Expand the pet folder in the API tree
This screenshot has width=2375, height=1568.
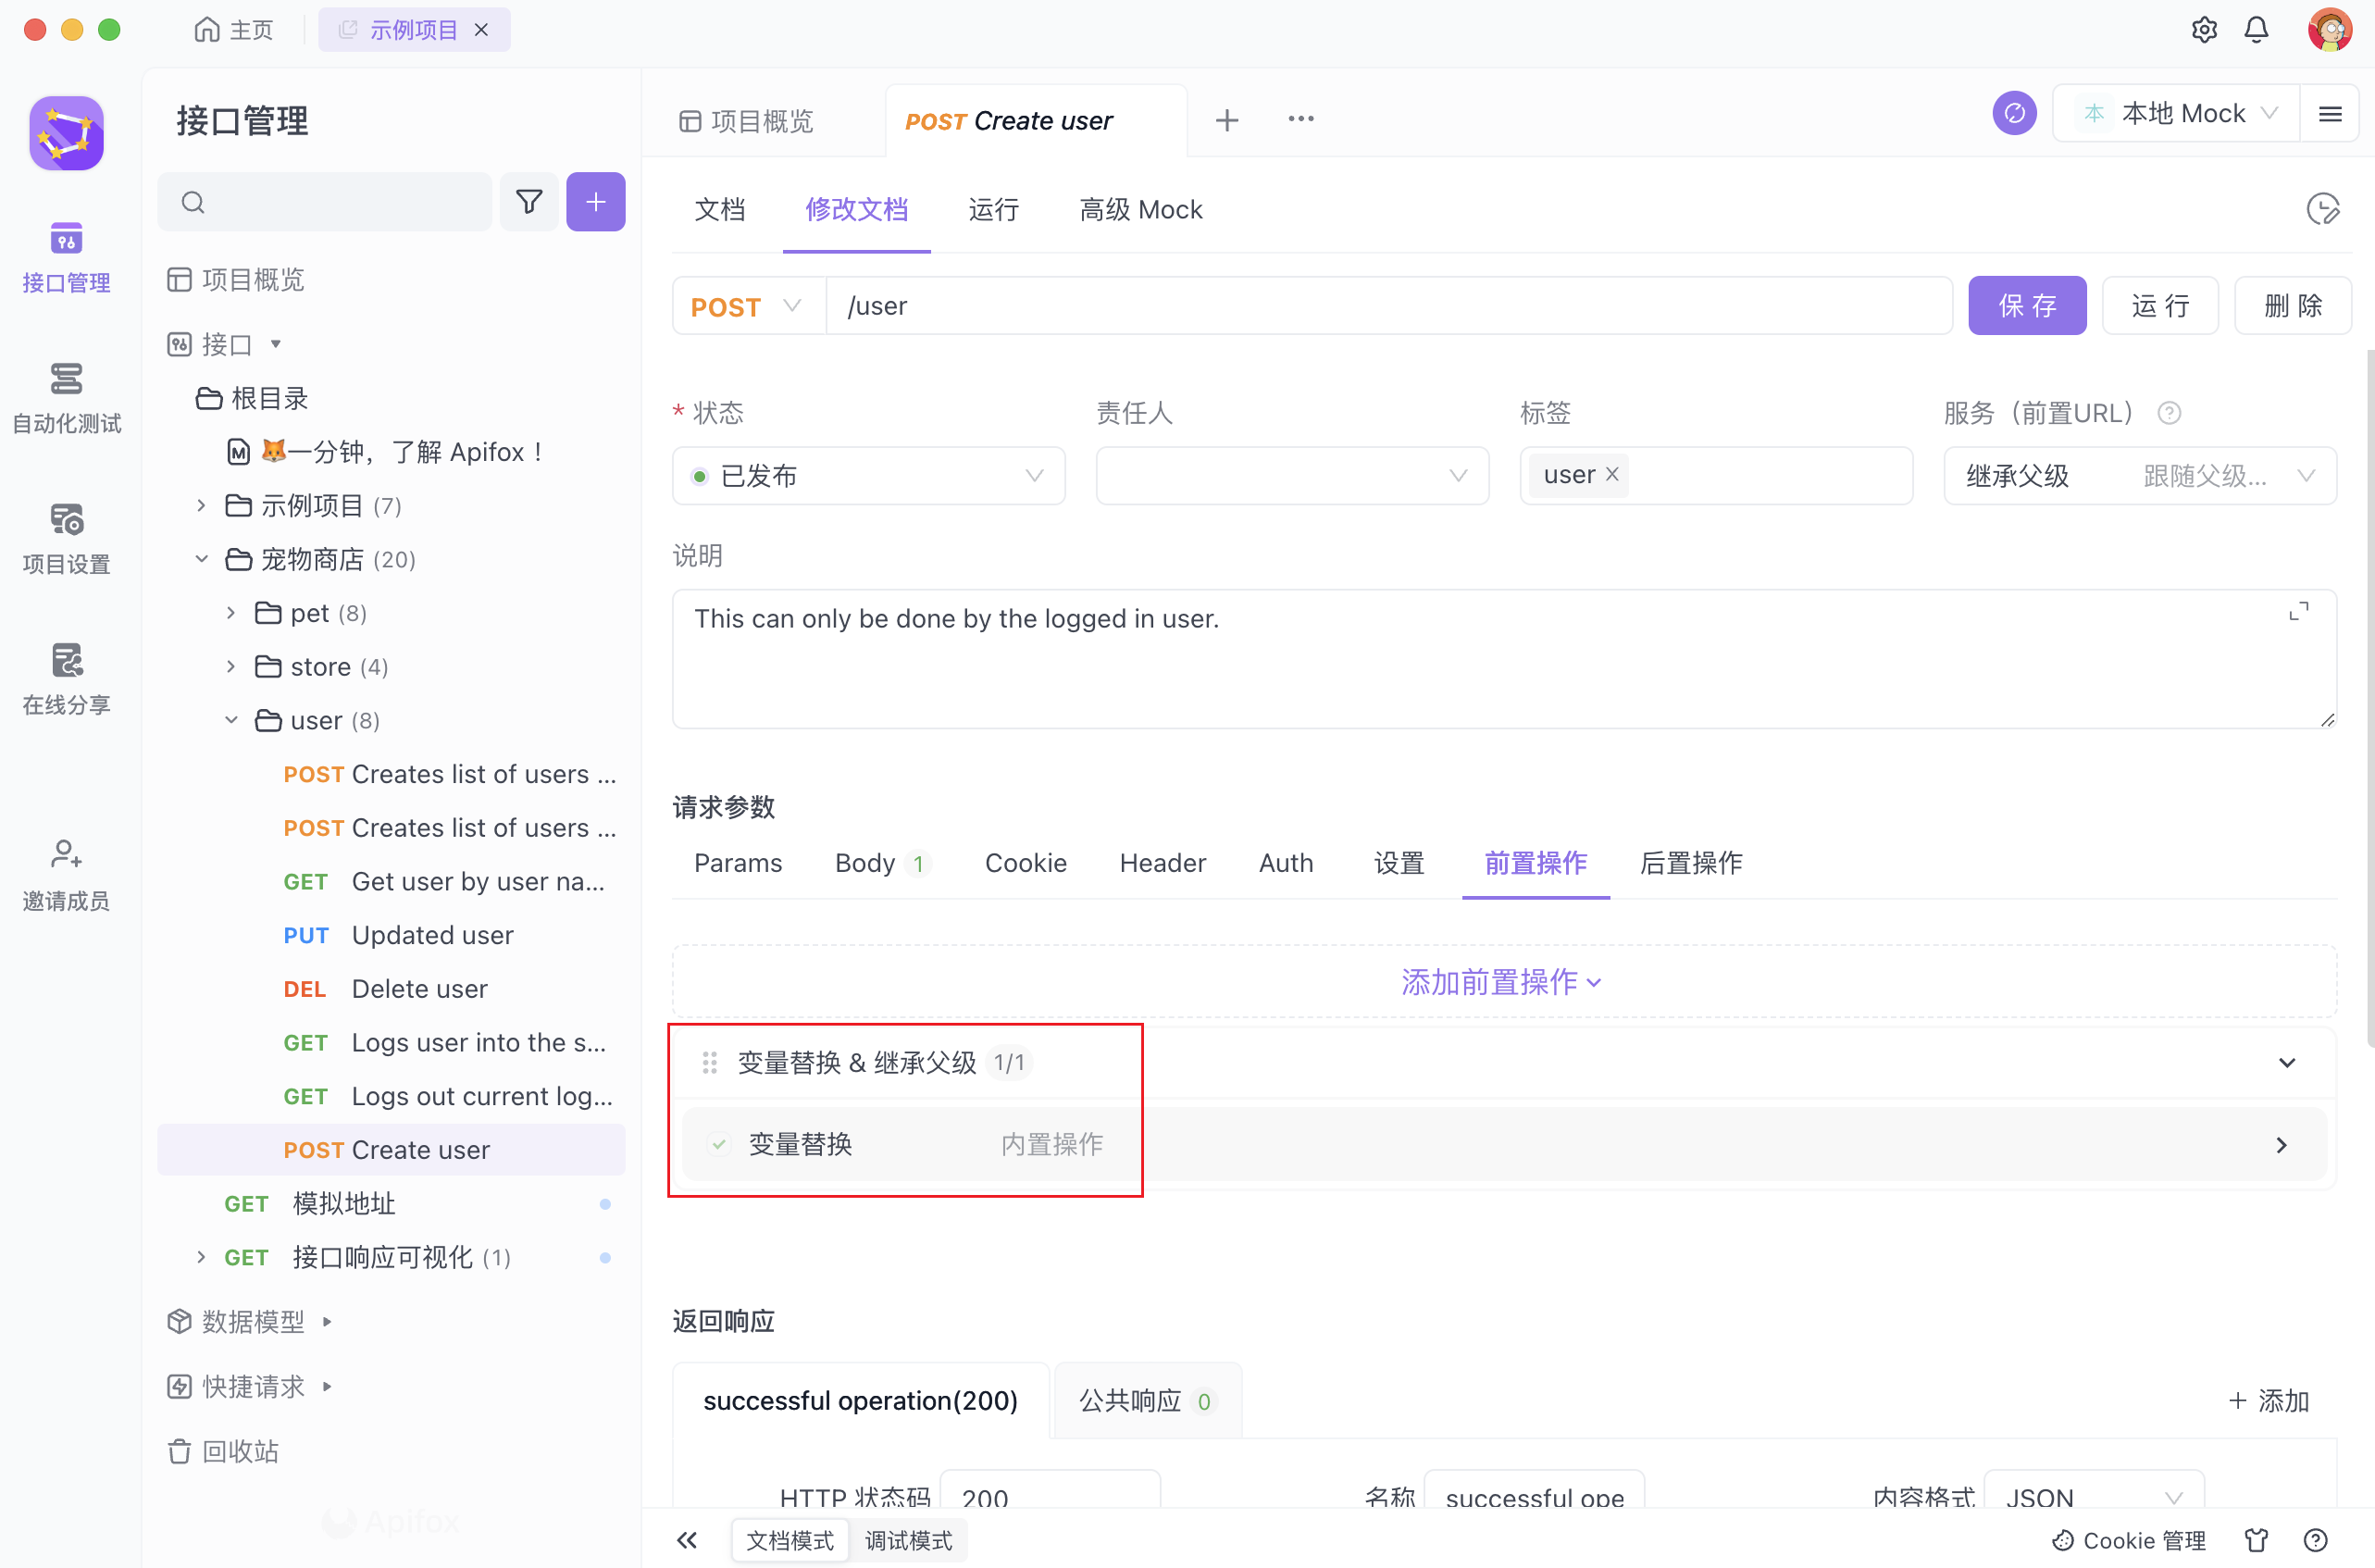231,613
